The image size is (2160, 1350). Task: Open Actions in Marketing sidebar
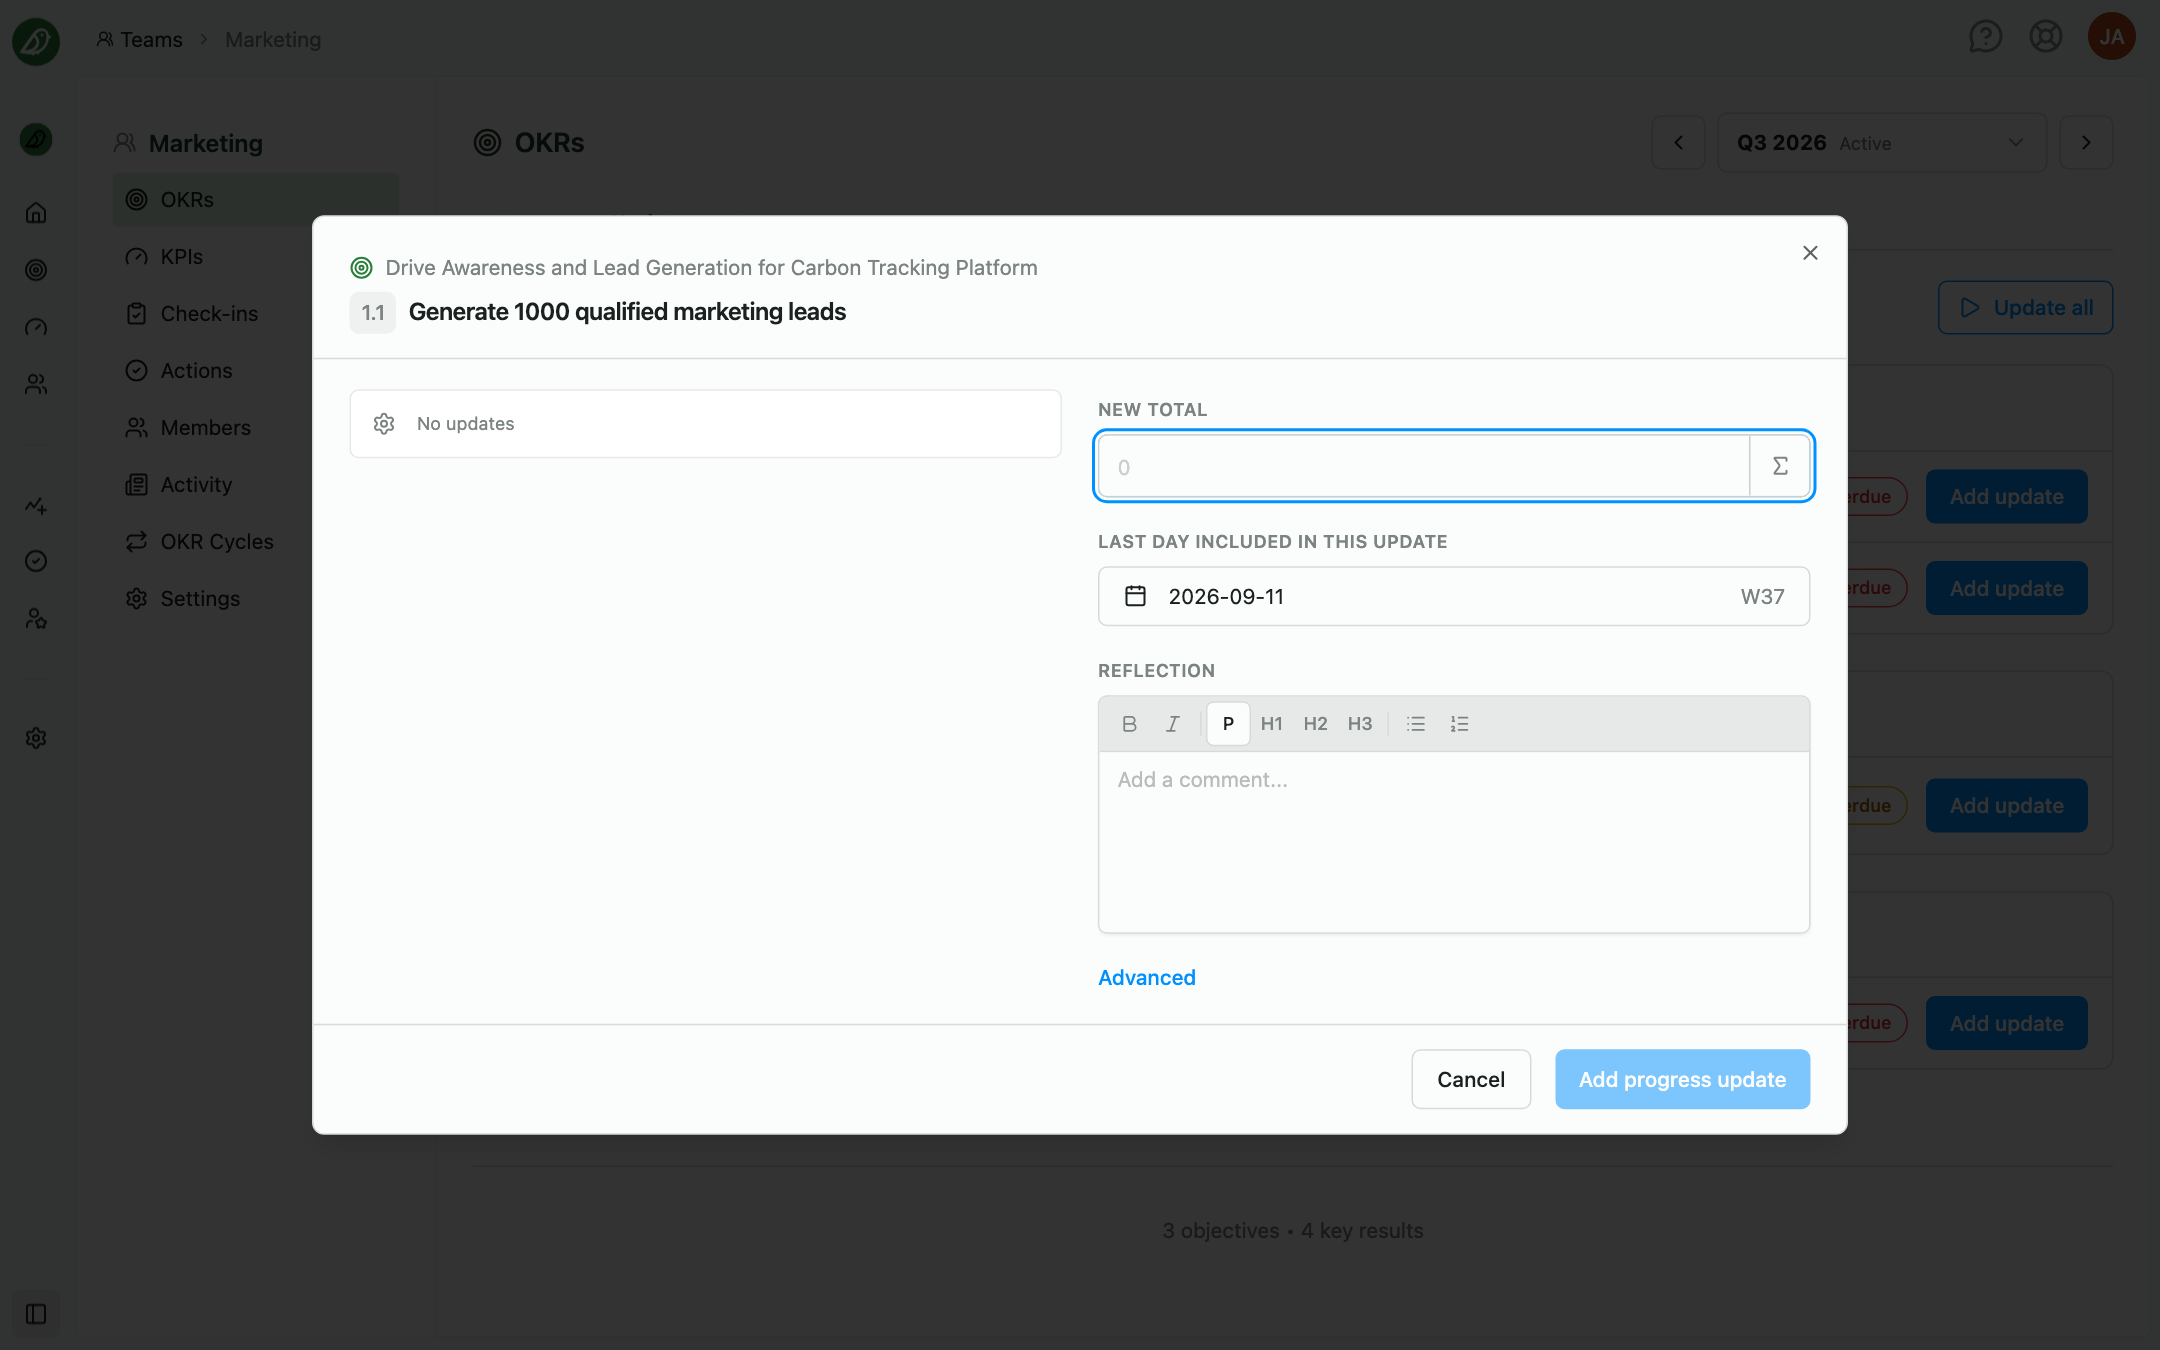256,370
